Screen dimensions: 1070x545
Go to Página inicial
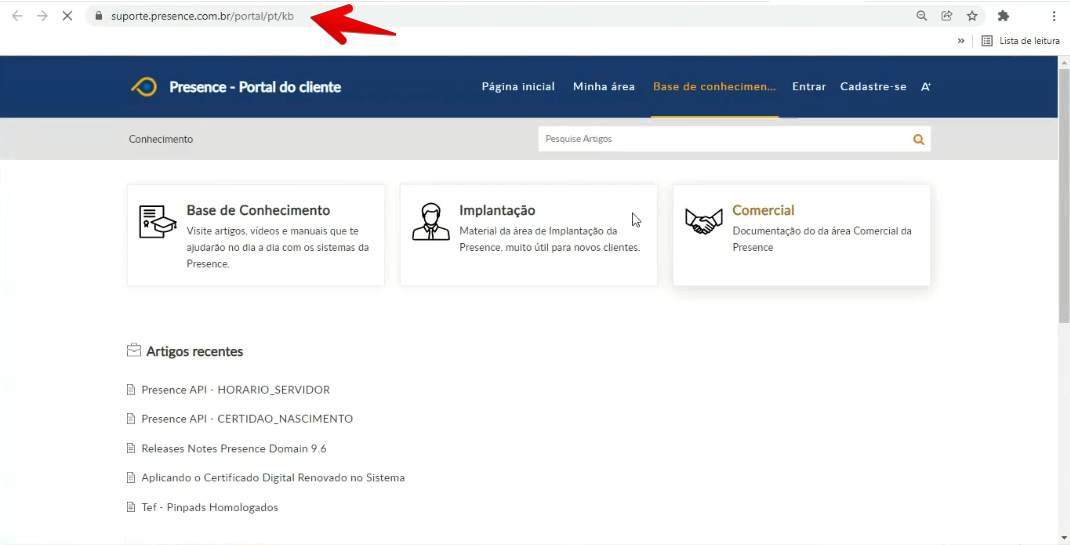click(518, 87)
